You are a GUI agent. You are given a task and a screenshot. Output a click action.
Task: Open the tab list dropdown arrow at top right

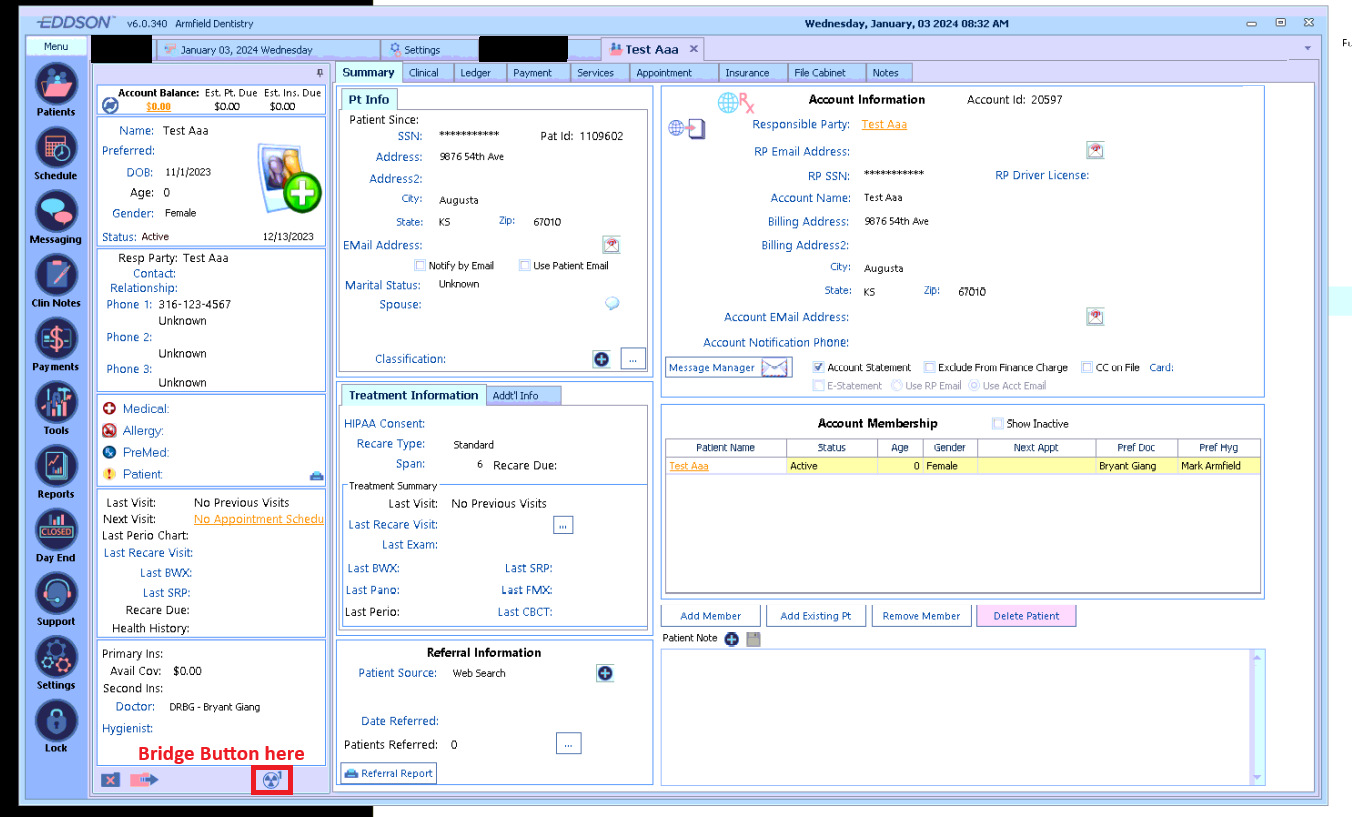1308,48
